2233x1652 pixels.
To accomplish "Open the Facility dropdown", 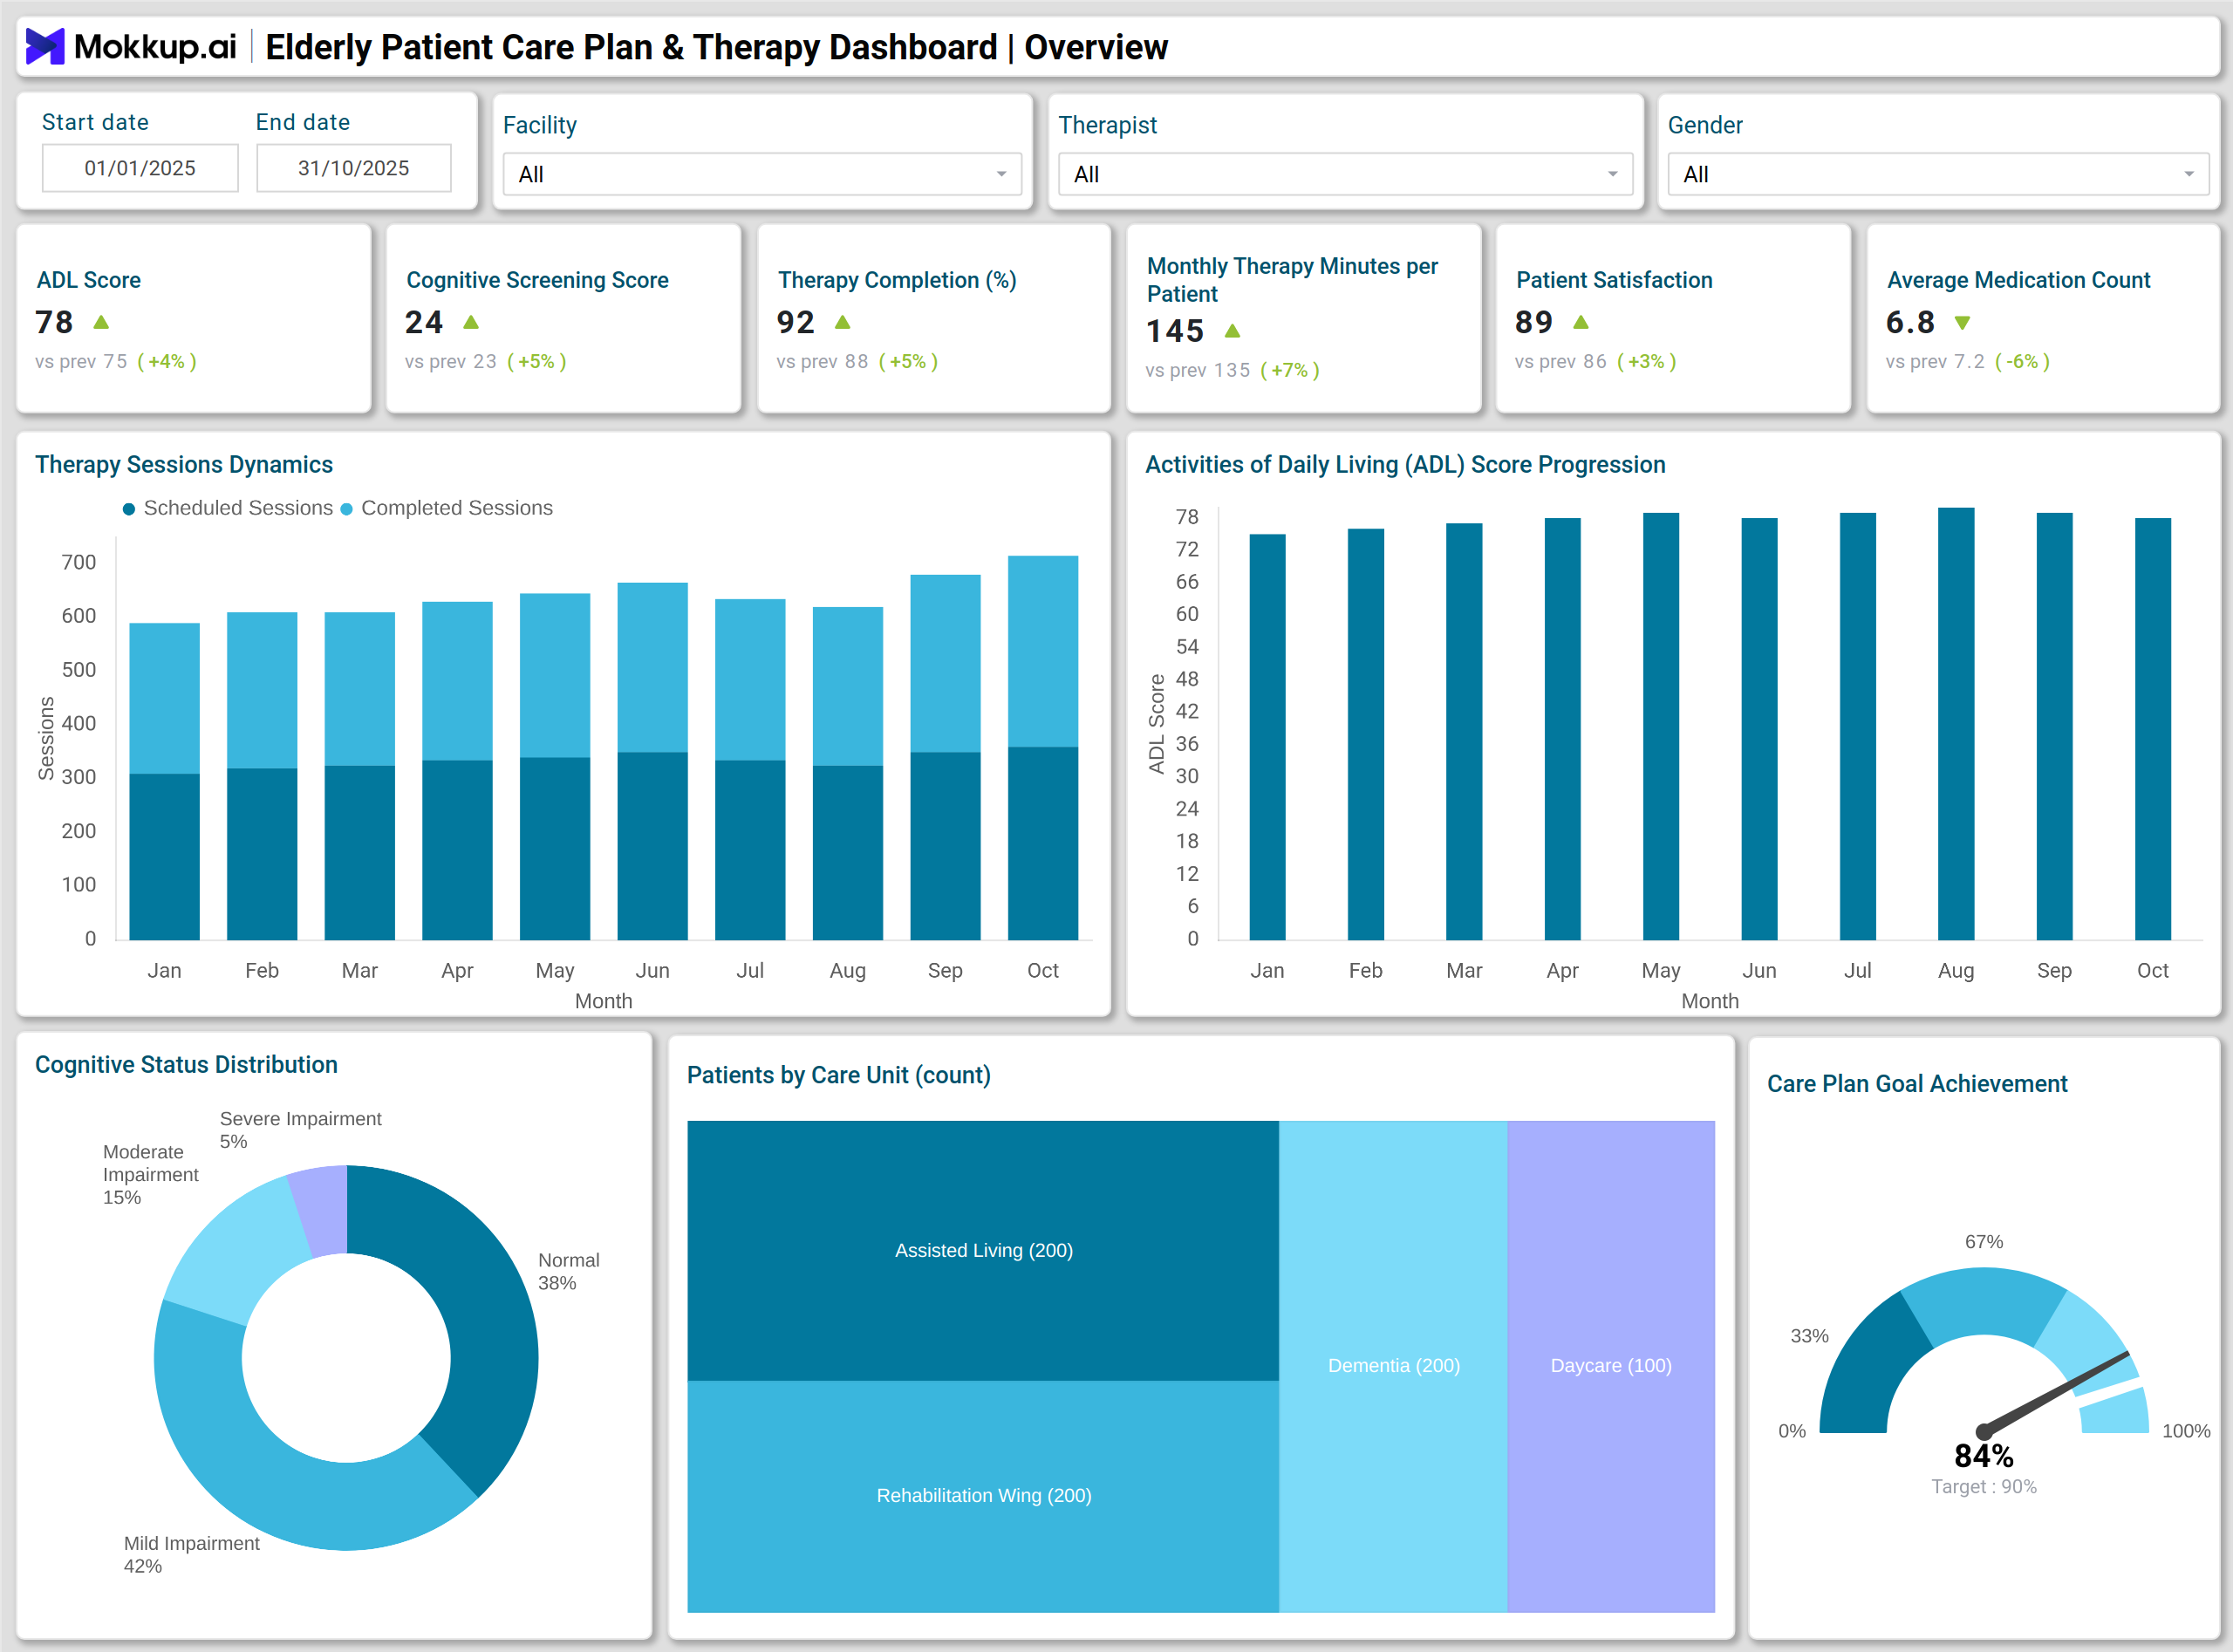I will [762, 174].
